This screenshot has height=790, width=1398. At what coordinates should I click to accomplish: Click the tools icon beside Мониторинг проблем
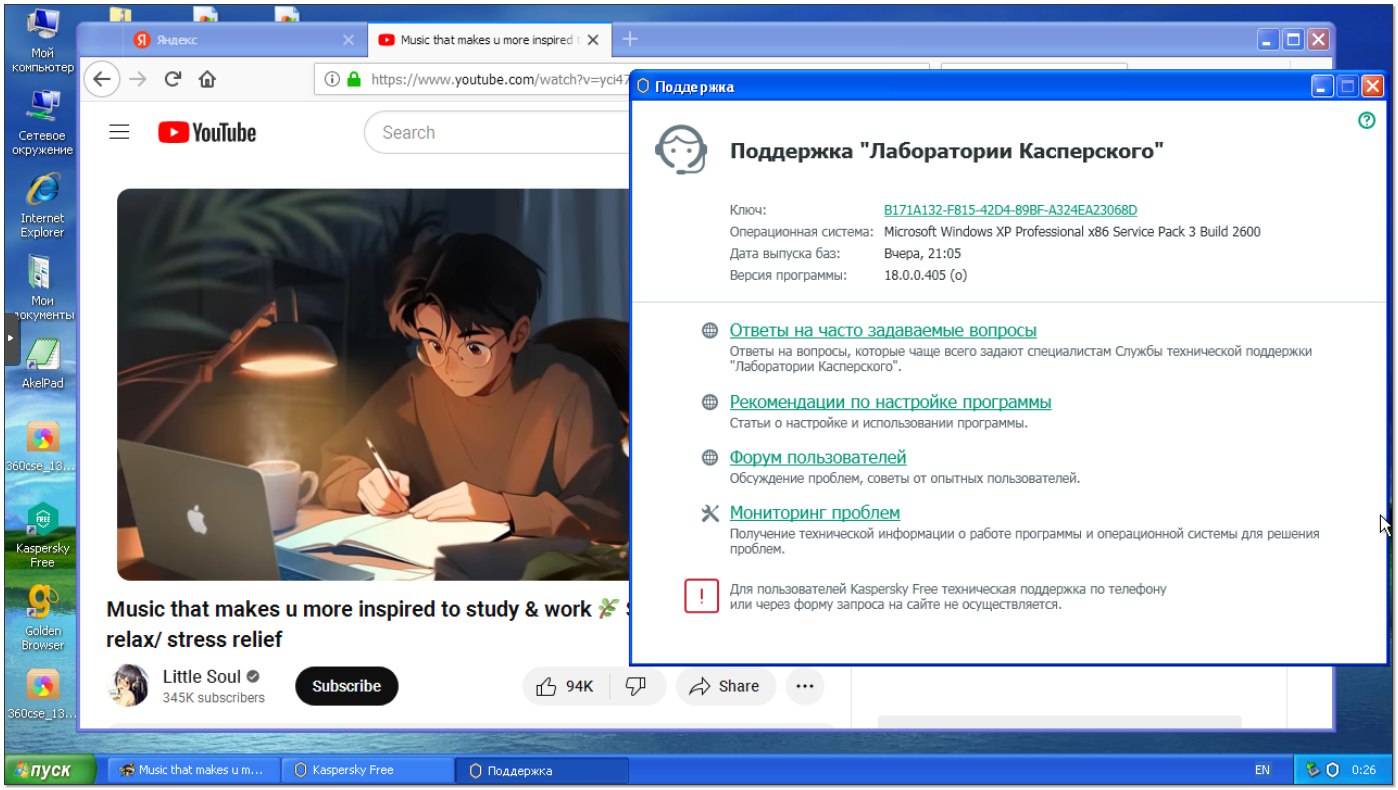click(x=710, y=513)
